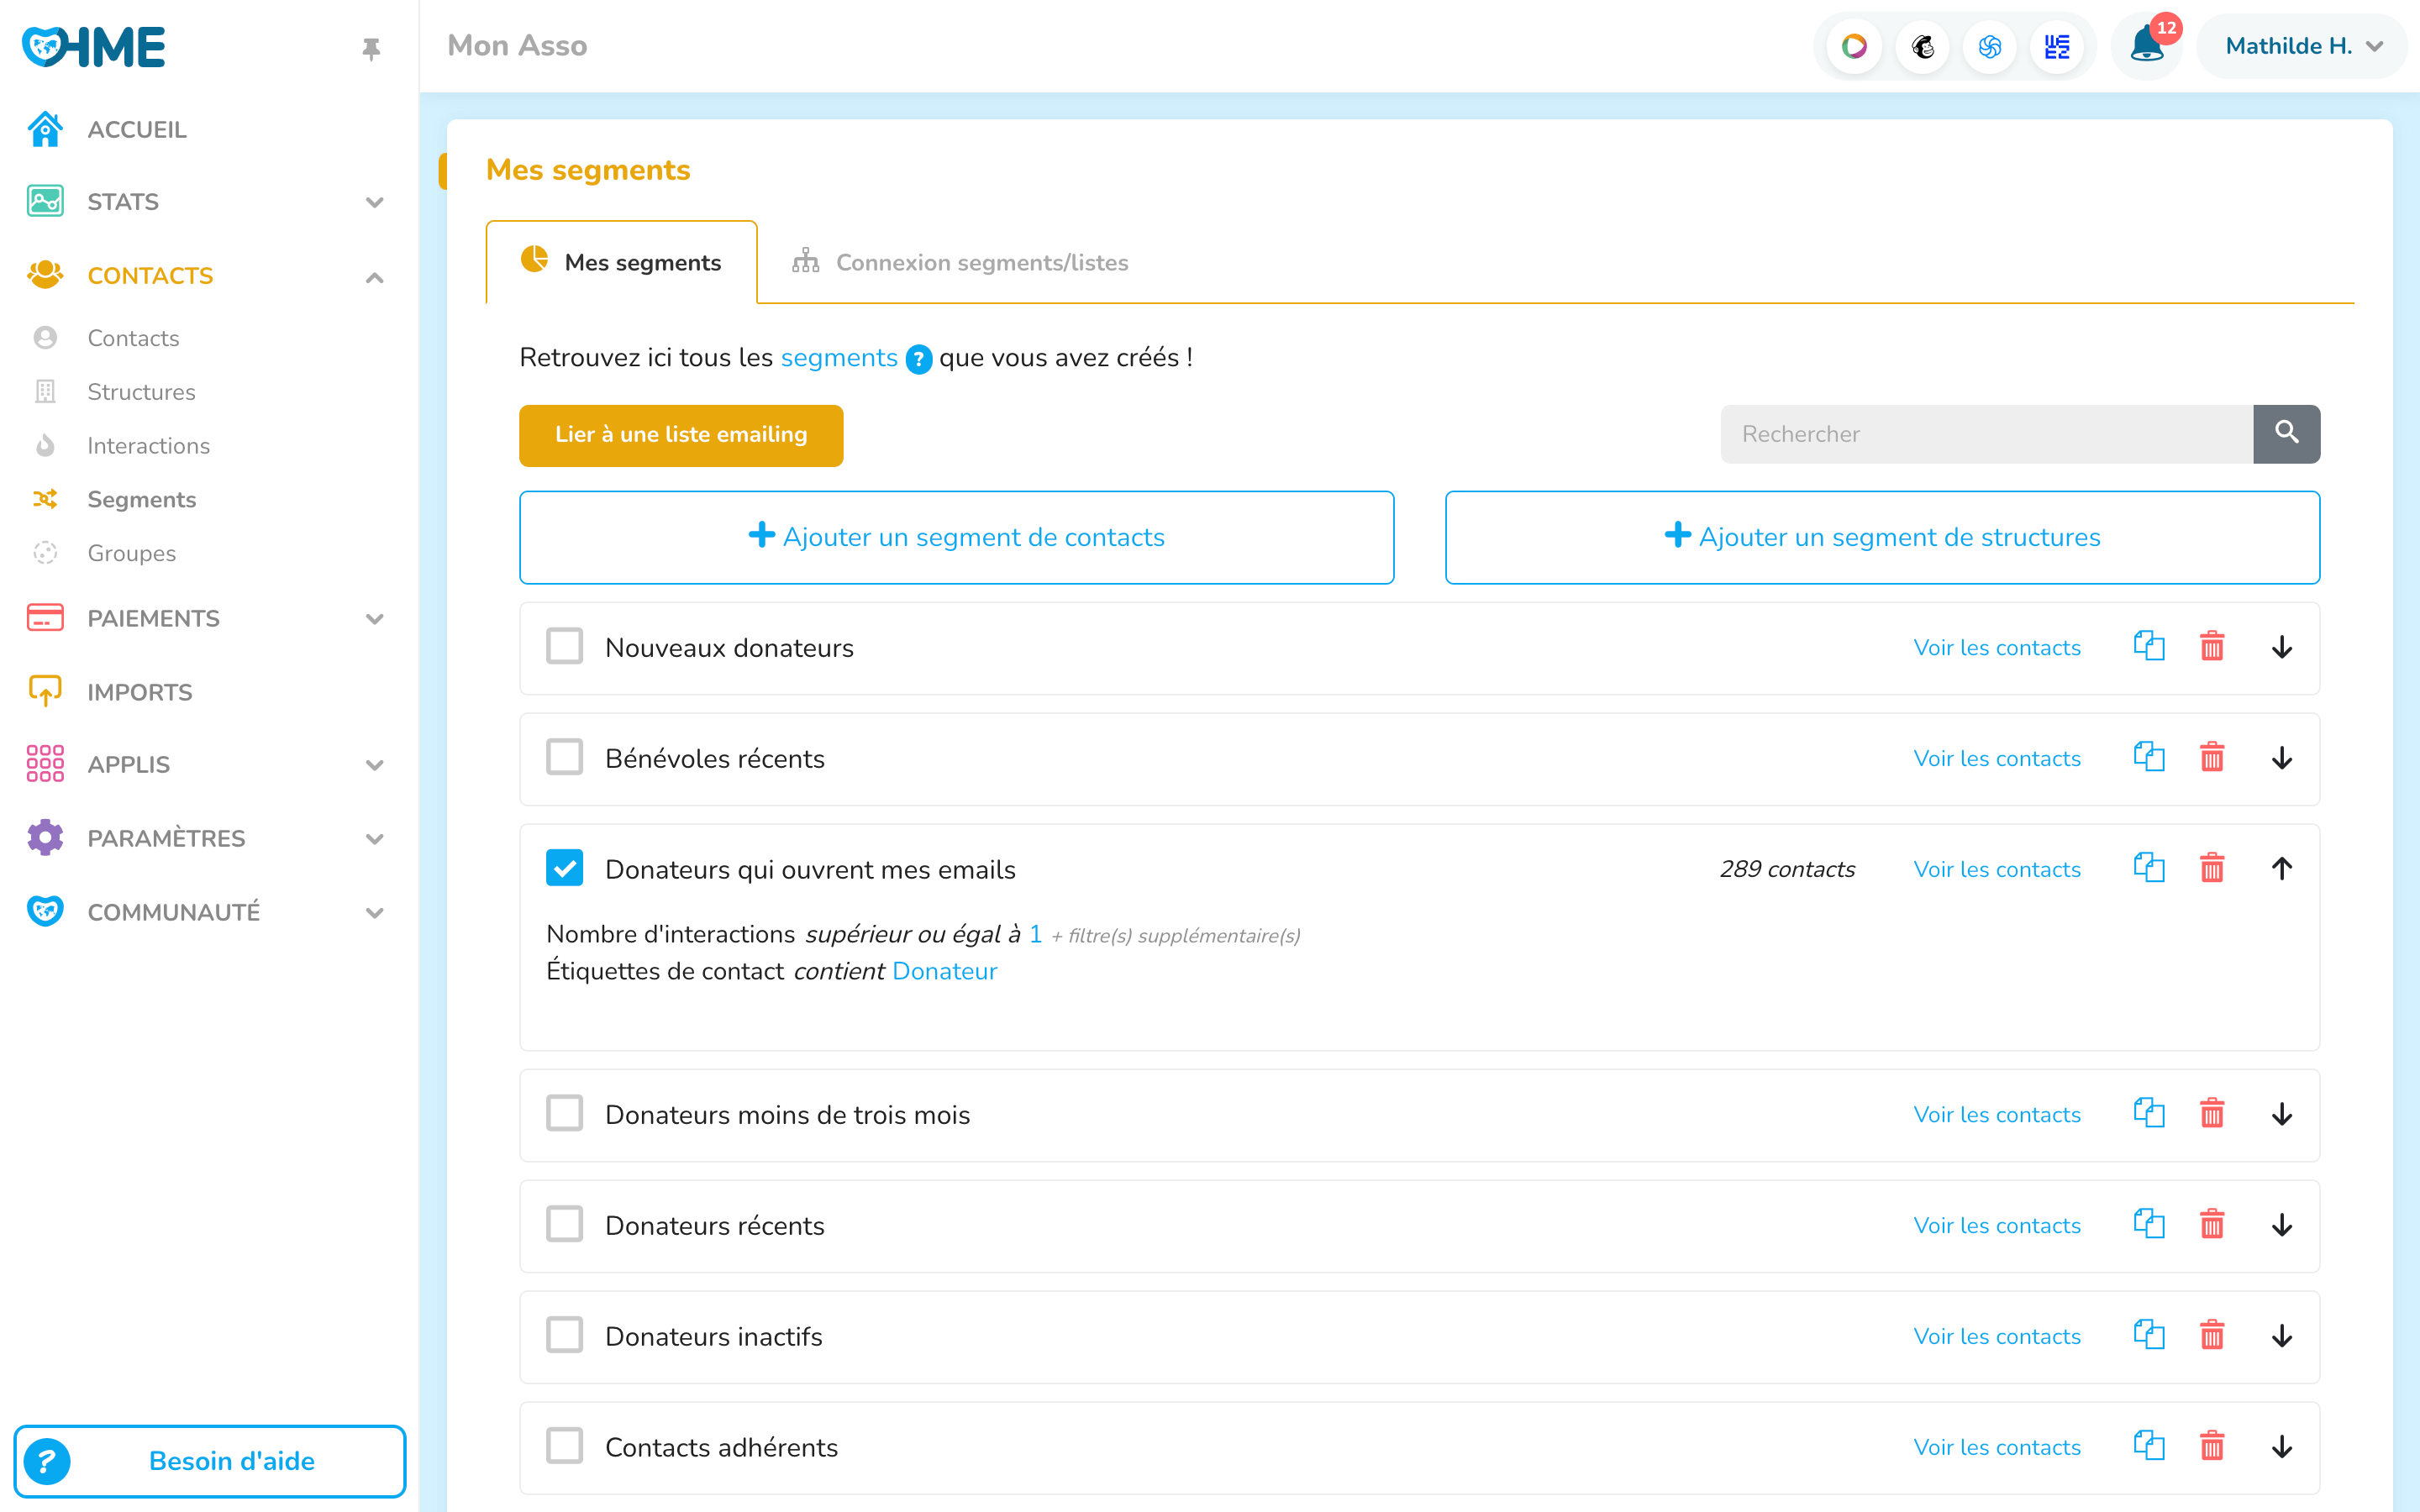This screenshot has height=1512, width=2420.
Task: Click the blue help icon beside segments
Action: pos(918,359)
